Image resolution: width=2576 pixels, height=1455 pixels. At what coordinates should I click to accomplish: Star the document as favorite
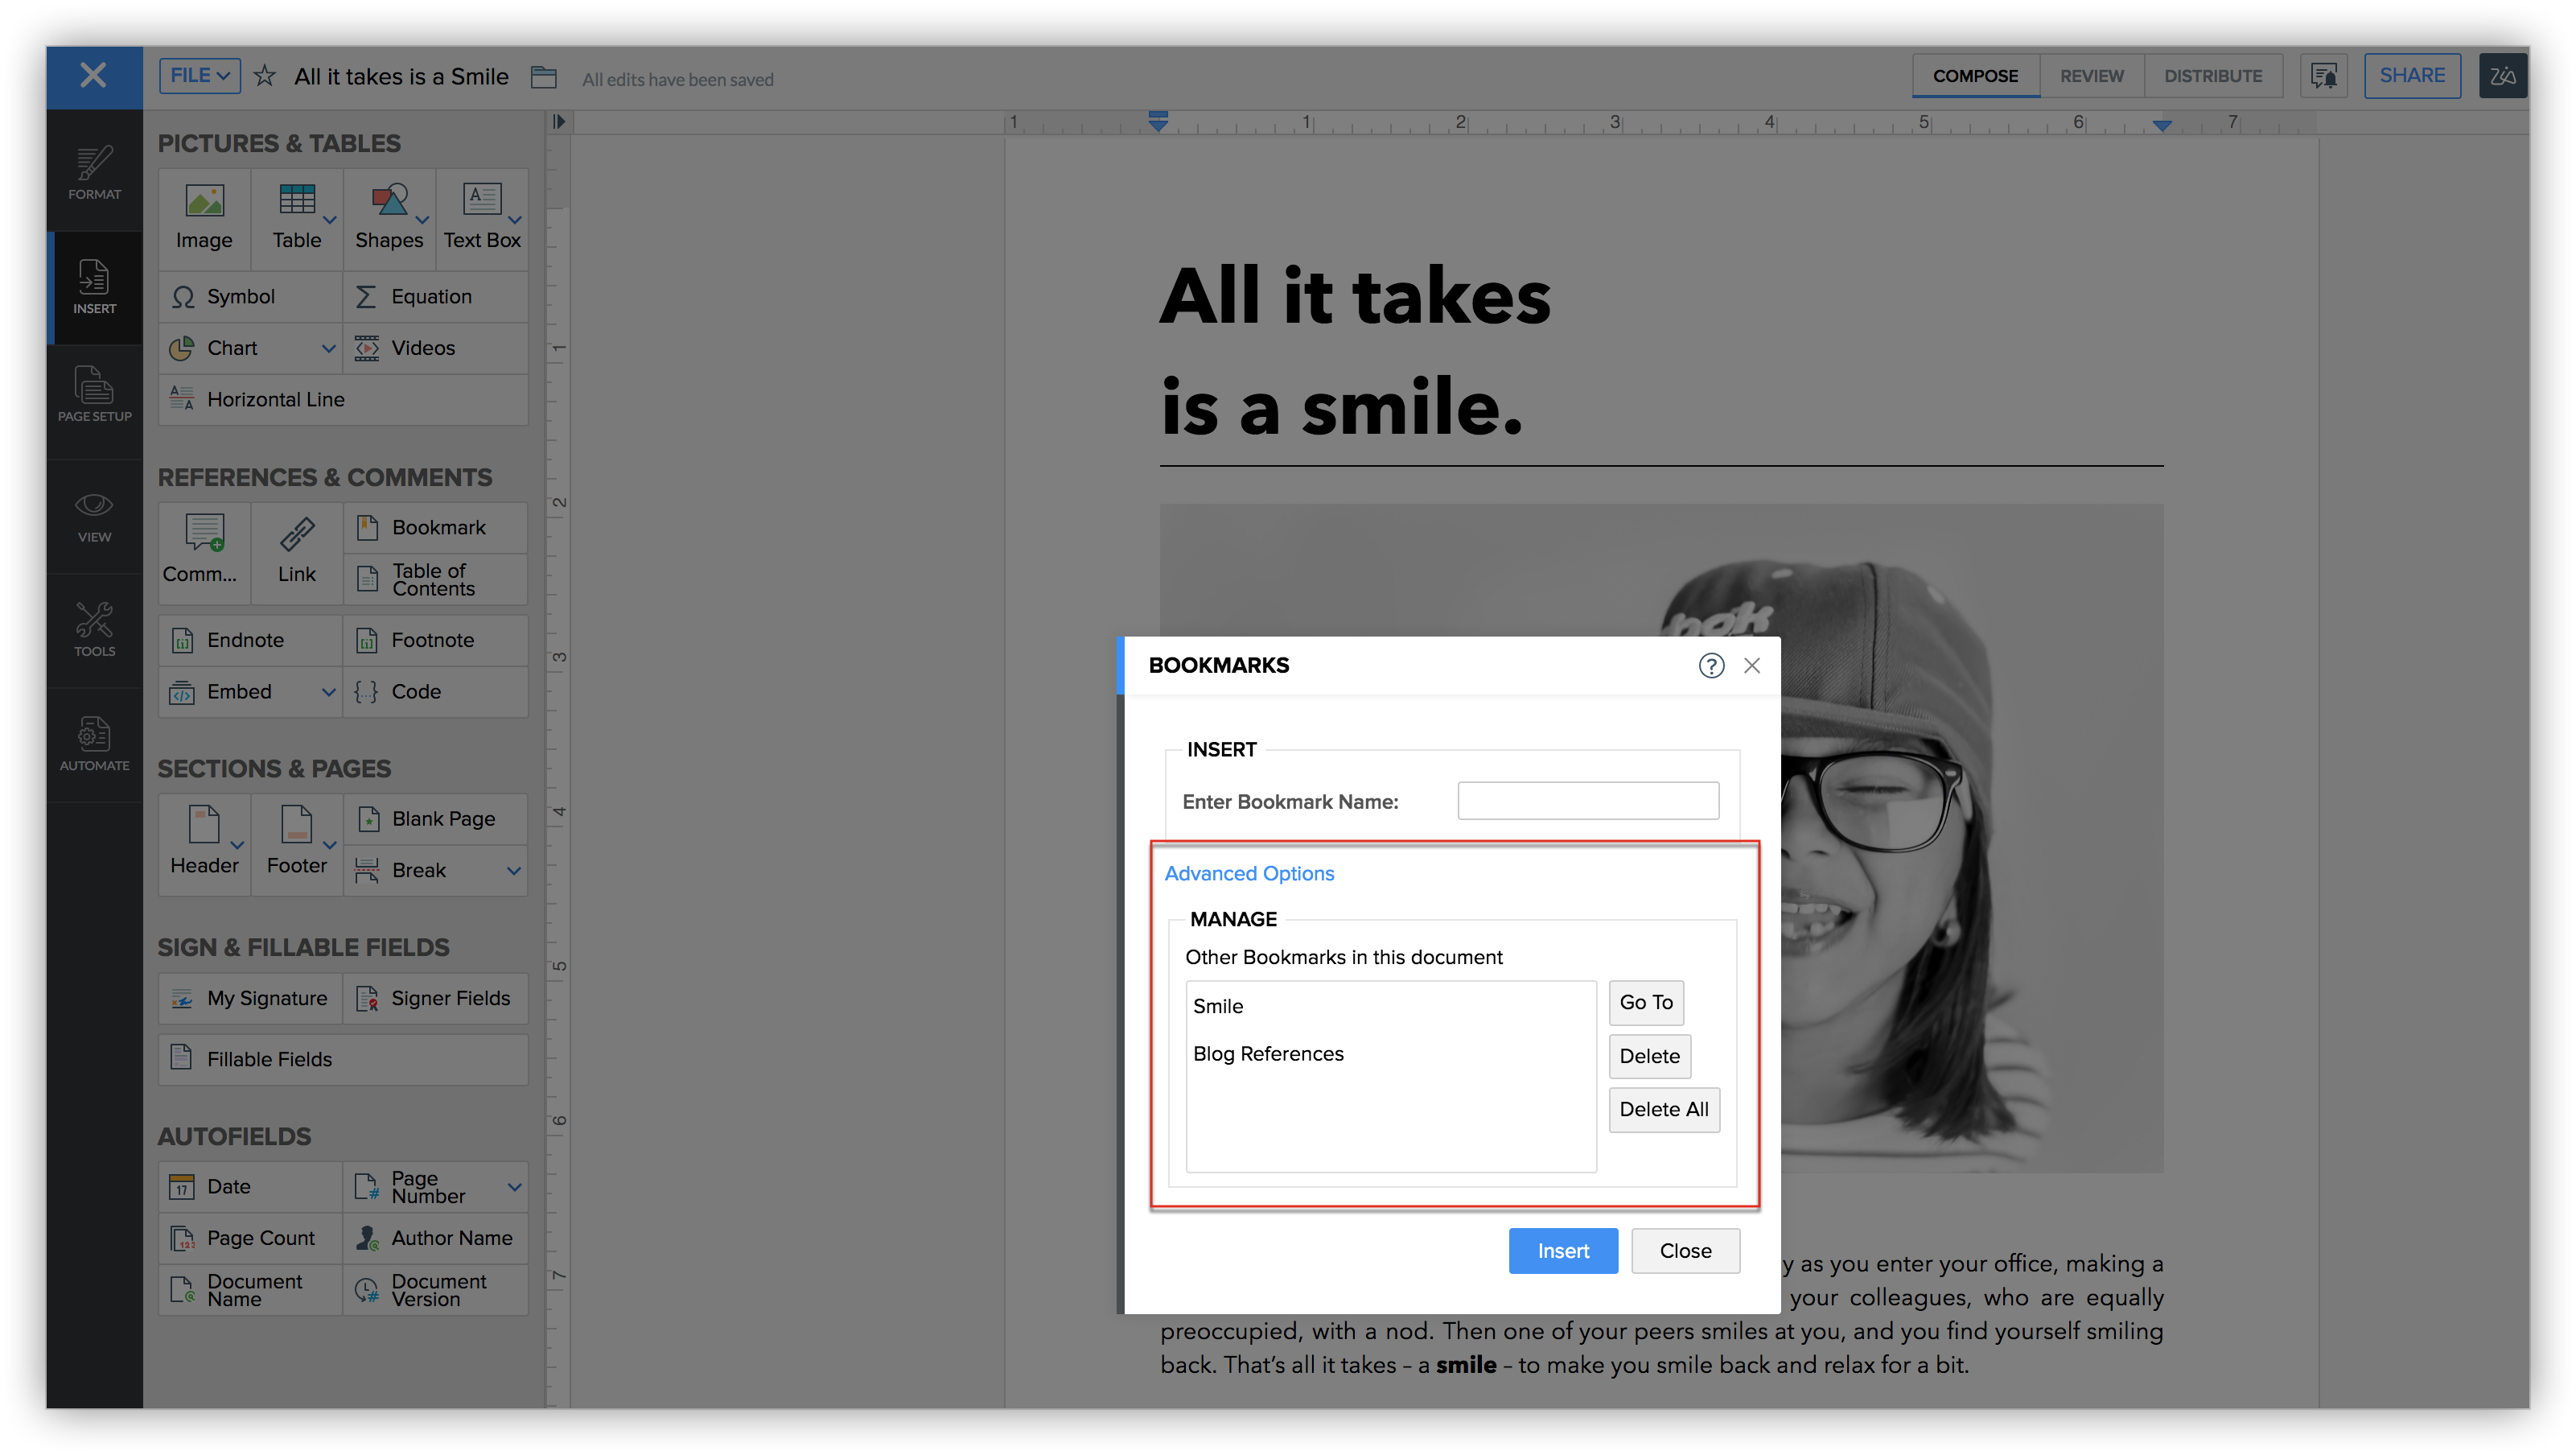point(264,76)
